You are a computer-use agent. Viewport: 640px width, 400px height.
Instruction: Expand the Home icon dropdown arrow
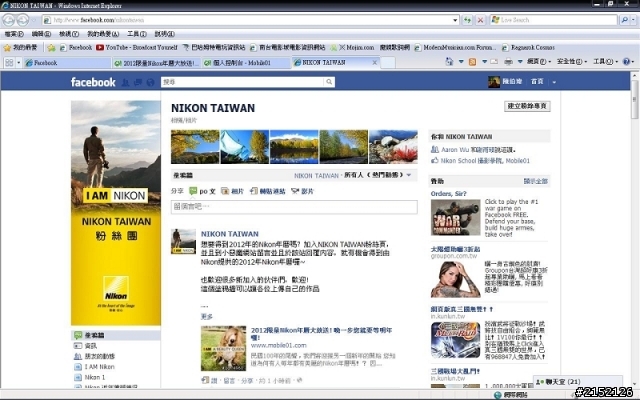coord(461,62)
